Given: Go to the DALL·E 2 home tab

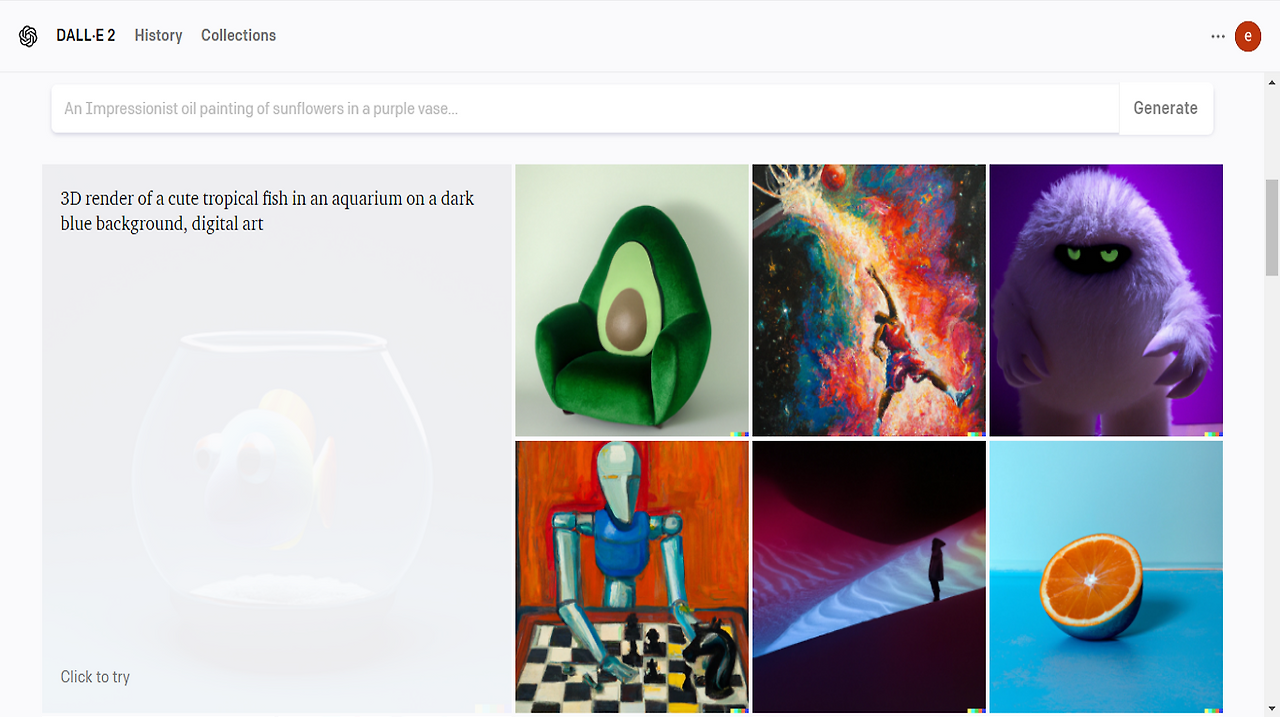Looking at the screenshot, I should 86,36.
